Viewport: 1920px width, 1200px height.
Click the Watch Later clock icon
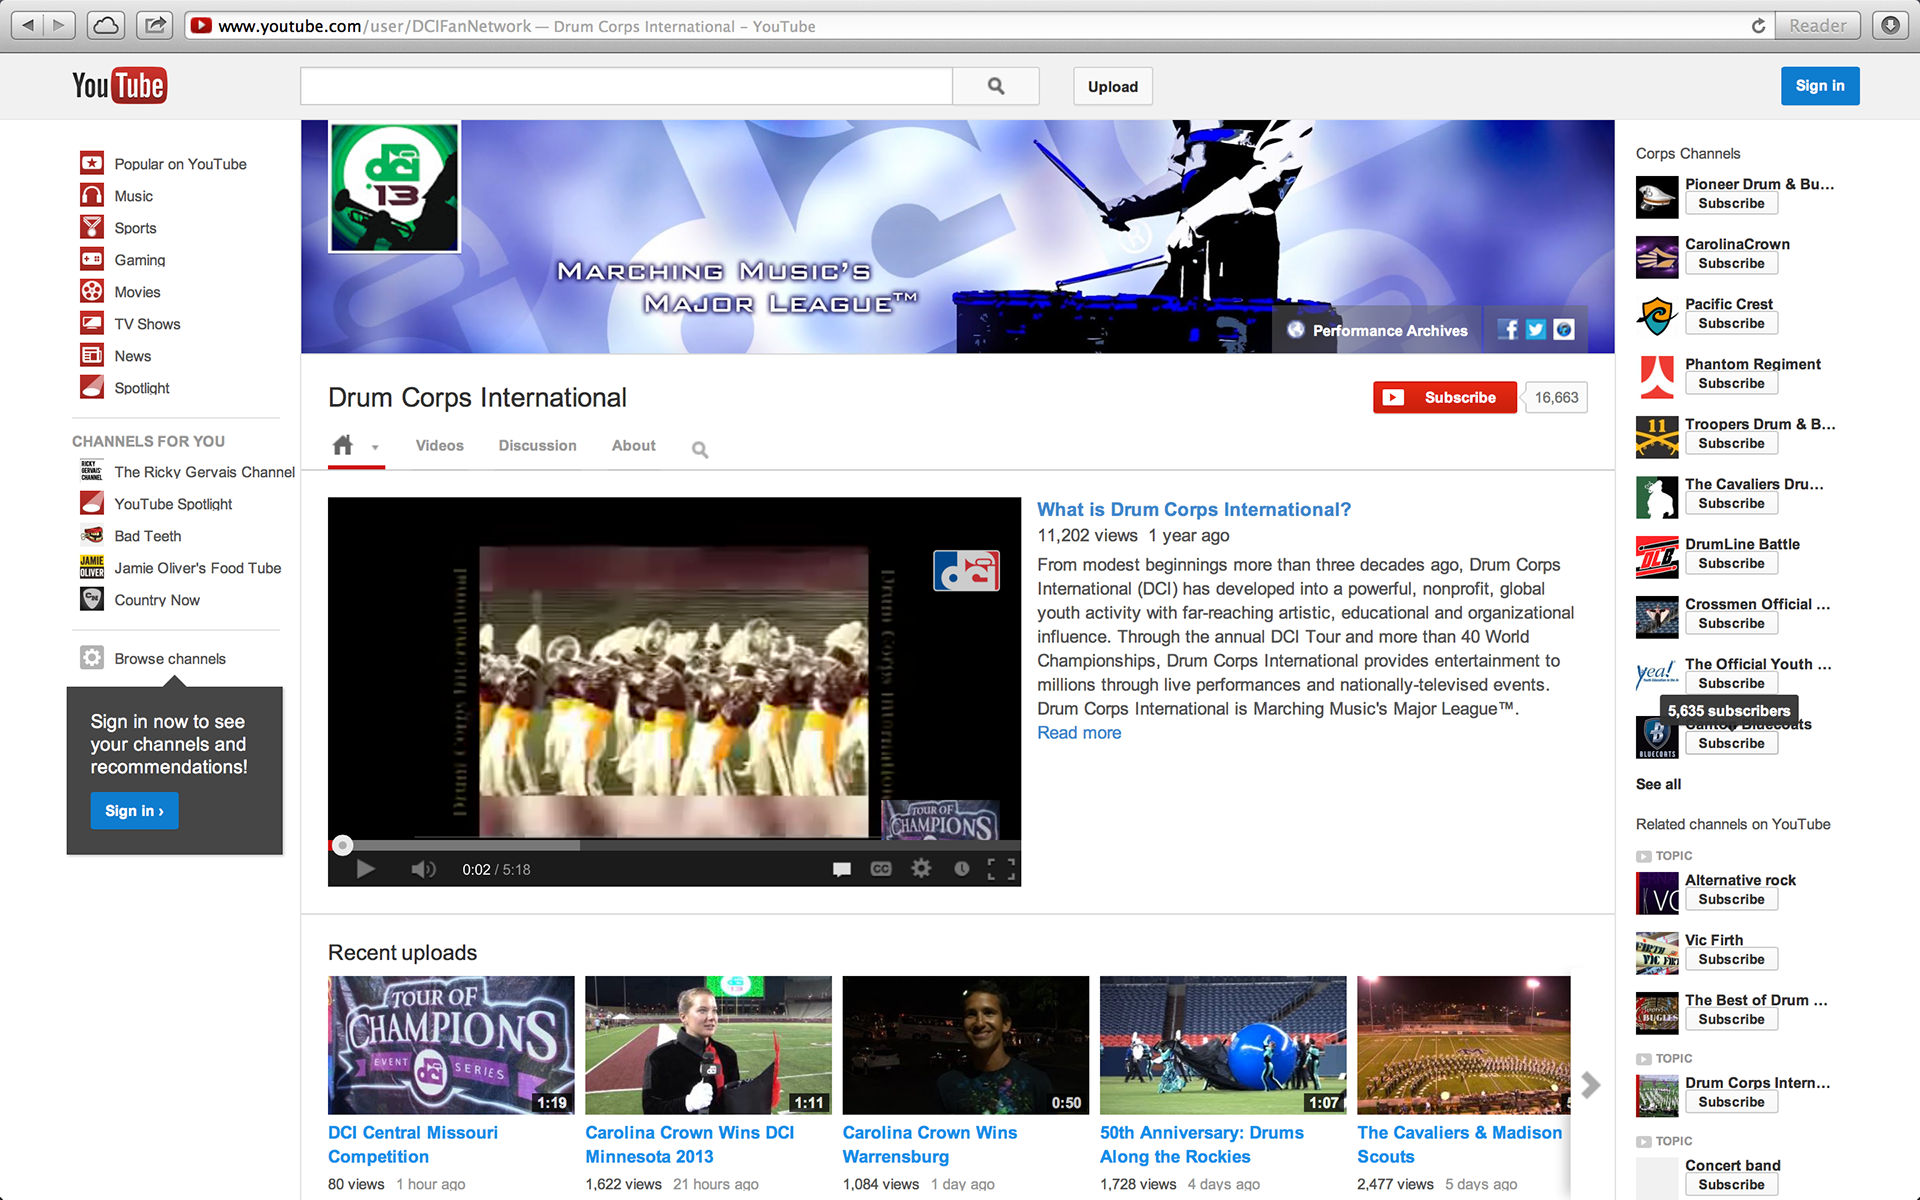tap(961, 868)
